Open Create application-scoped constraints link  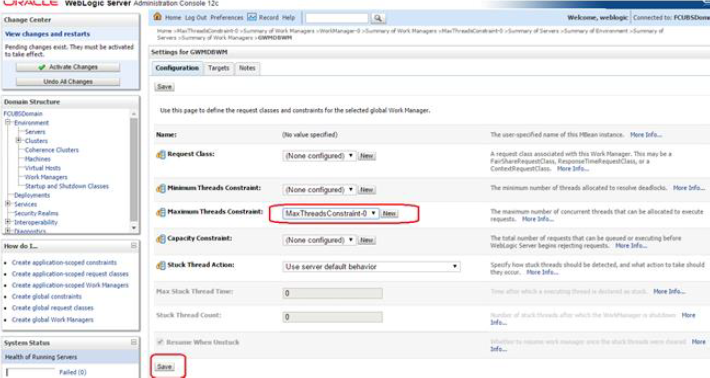[x=64, y=263]
